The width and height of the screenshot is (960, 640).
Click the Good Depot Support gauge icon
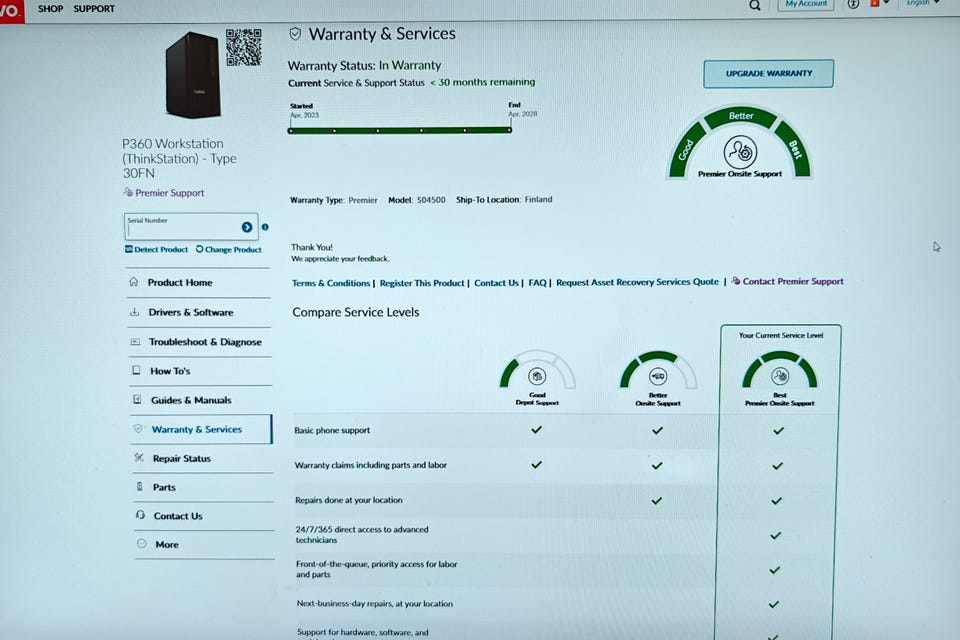click(x=537, y=375)
